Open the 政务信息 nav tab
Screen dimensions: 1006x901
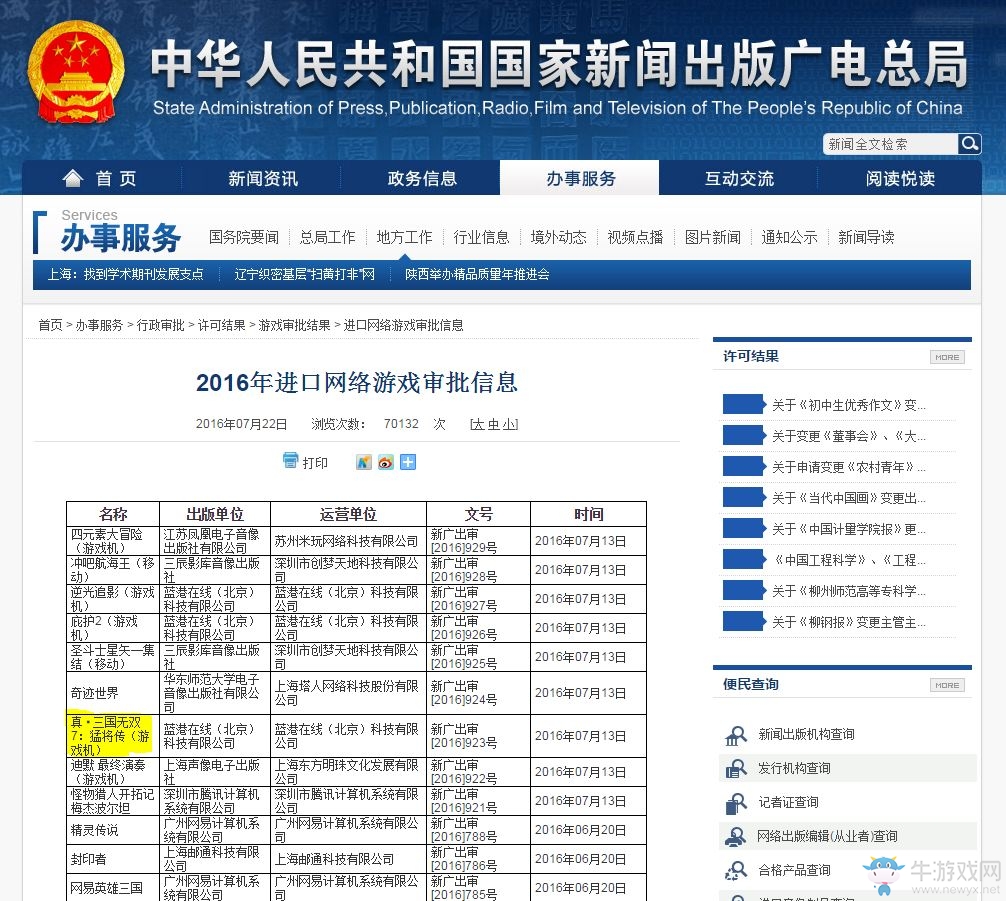click(422, 178)
